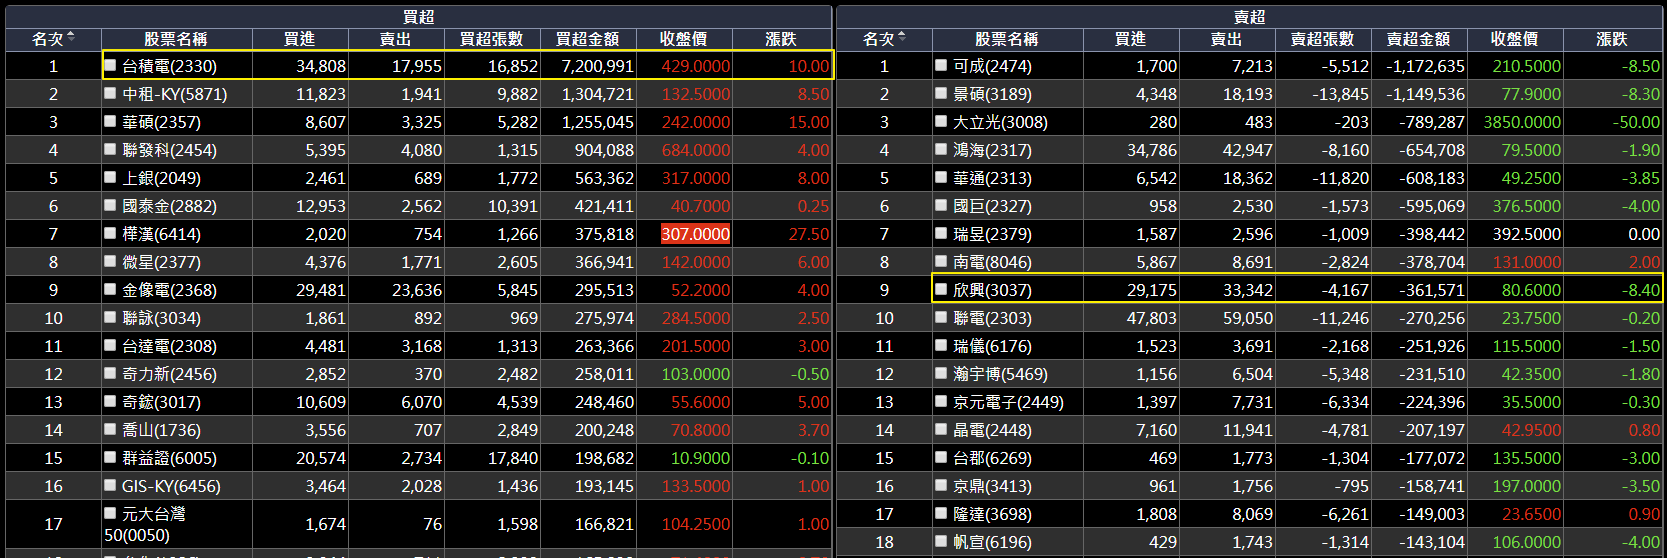The image size is (1667, 558).
Task: Enable the 國泰金(2882) checkbox
Action: 111,205
